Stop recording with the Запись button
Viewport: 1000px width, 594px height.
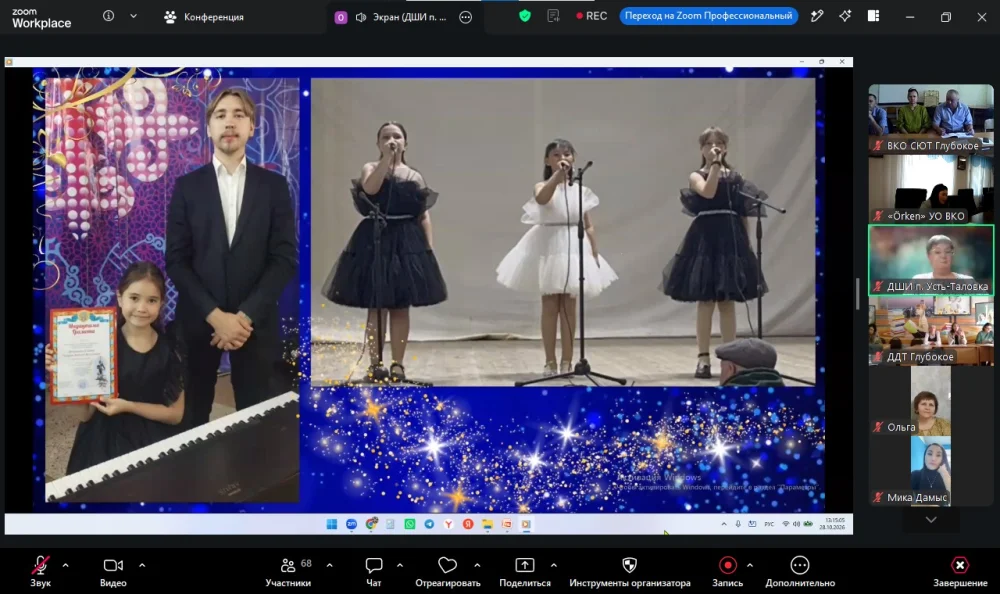pyautogui.click(x=728, y=571)
